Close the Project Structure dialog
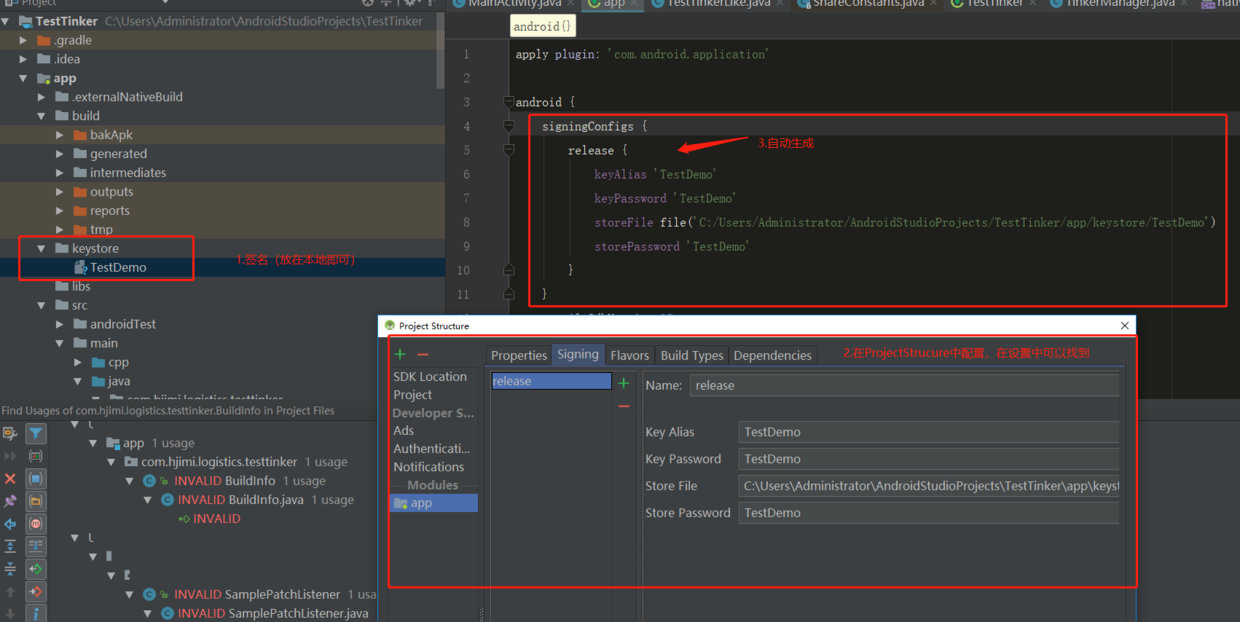 1125,325
